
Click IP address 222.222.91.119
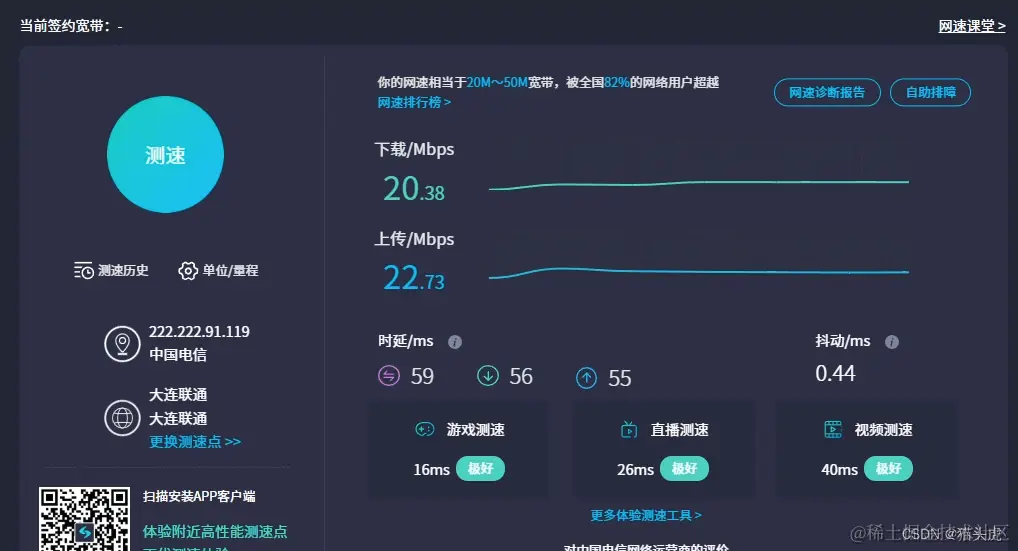click(x=199, y=332)
